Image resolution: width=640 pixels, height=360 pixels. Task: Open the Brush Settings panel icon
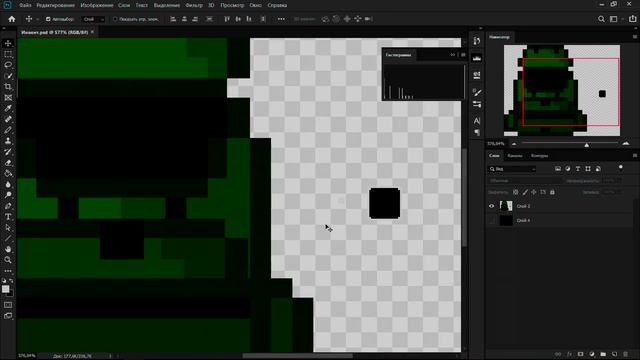[x=477, y=93]
